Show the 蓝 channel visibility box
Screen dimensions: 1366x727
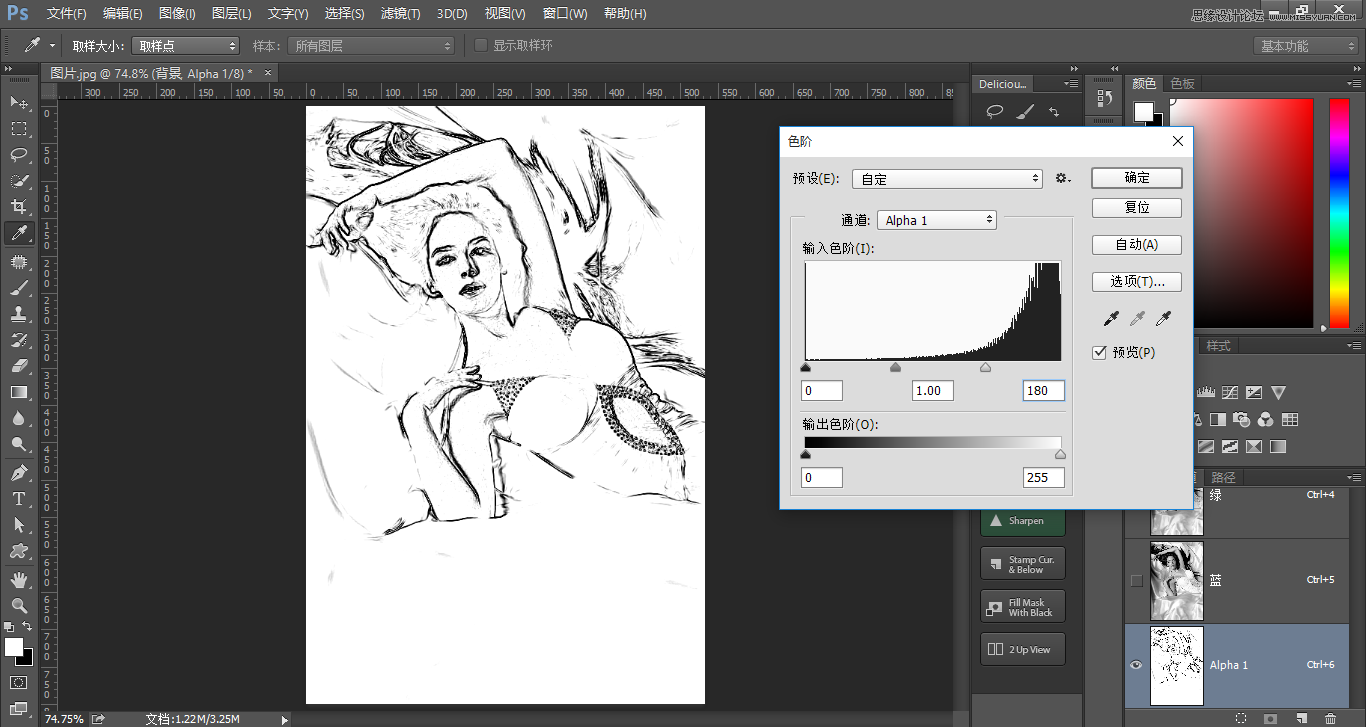[x=1136, y=580]
